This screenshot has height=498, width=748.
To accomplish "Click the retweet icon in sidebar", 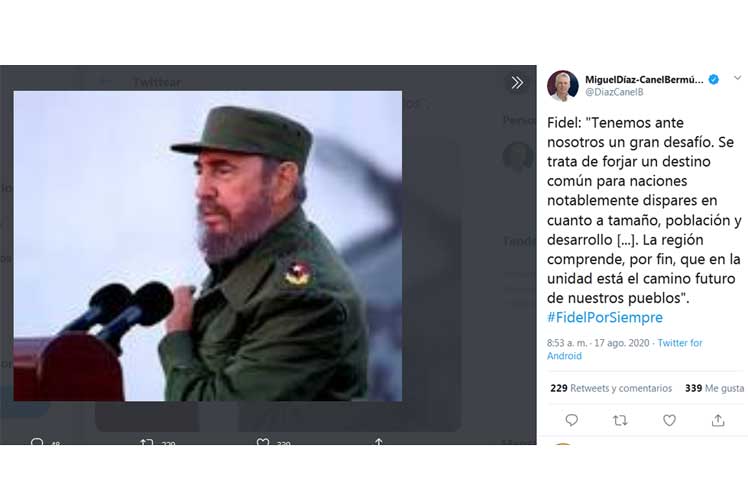I will point(620,420).
